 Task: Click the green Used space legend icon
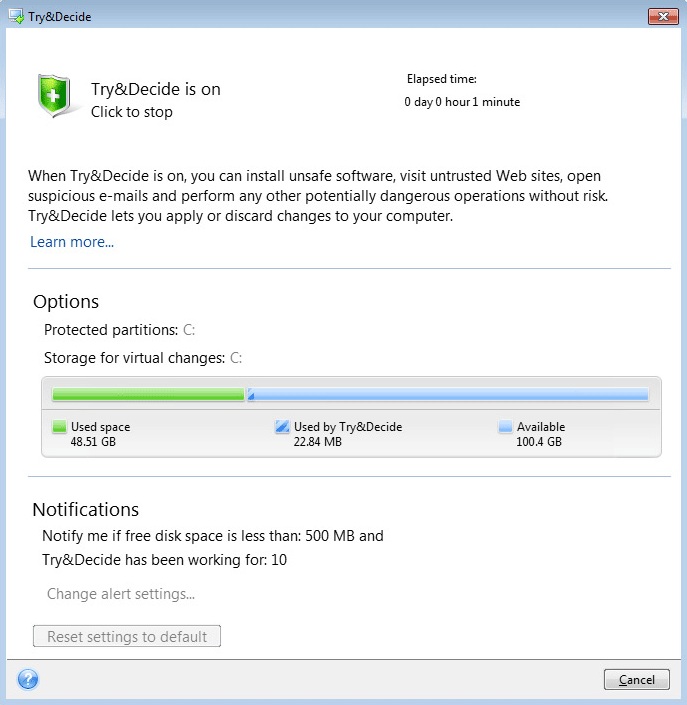(59, 426)
